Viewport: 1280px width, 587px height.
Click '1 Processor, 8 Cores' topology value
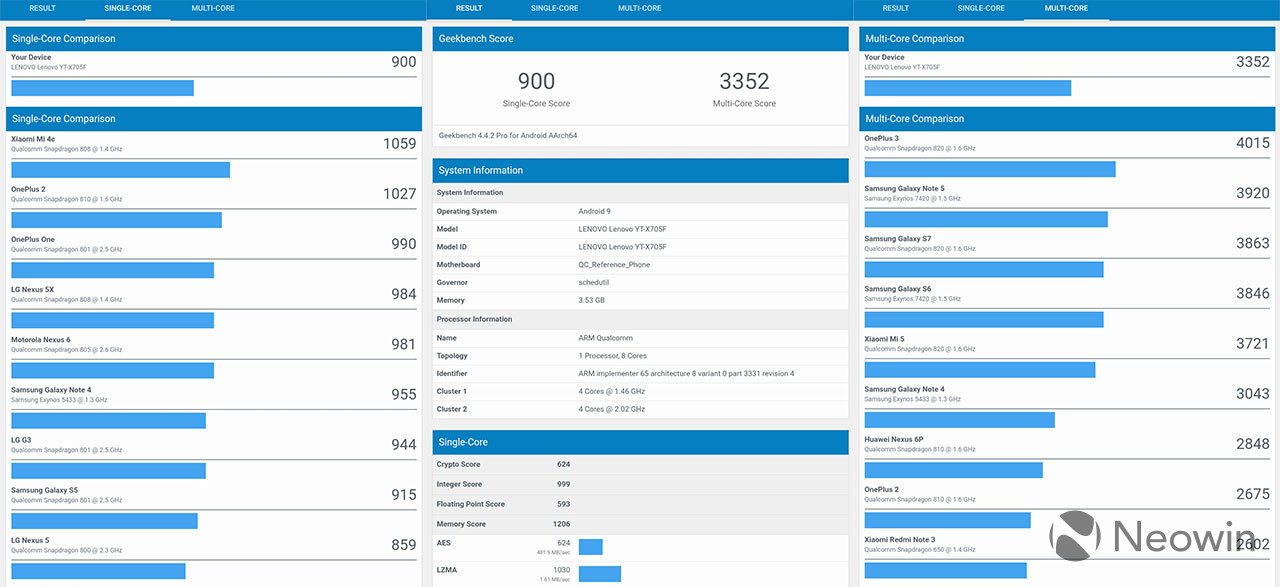613,356
